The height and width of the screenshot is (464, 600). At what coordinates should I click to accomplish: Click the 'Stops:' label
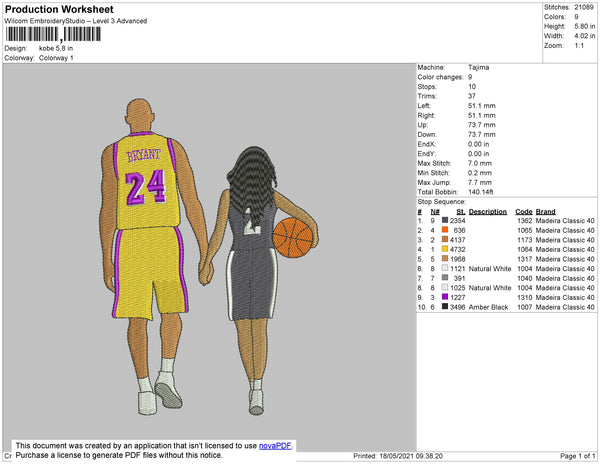(x=427, y=87)
